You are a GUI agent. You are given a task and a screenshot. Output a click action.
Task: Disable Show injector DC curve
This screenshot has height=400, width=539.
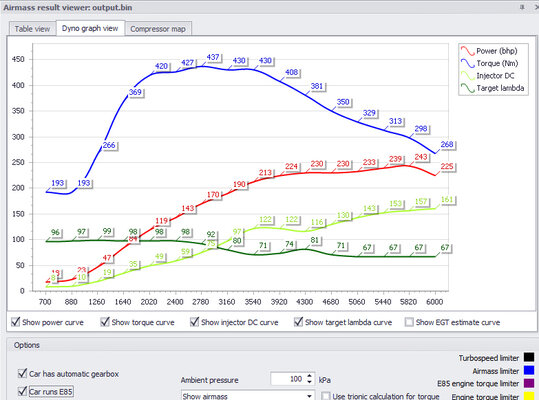[195, 322]
